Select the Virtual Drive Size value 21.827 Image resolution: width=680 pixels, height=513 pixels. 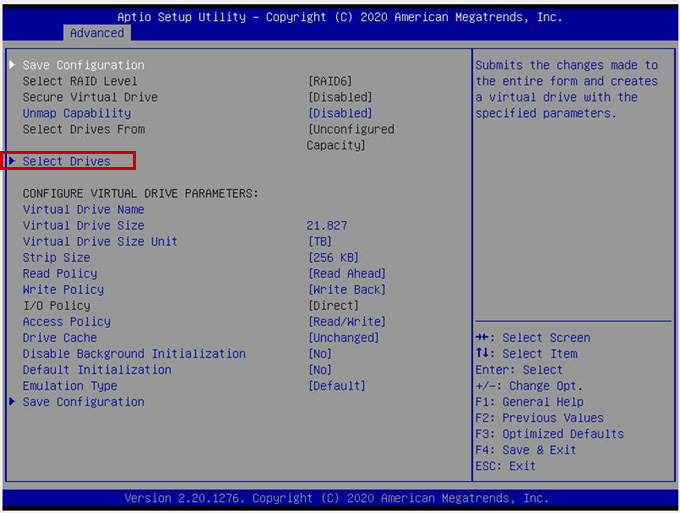[327, 226]
